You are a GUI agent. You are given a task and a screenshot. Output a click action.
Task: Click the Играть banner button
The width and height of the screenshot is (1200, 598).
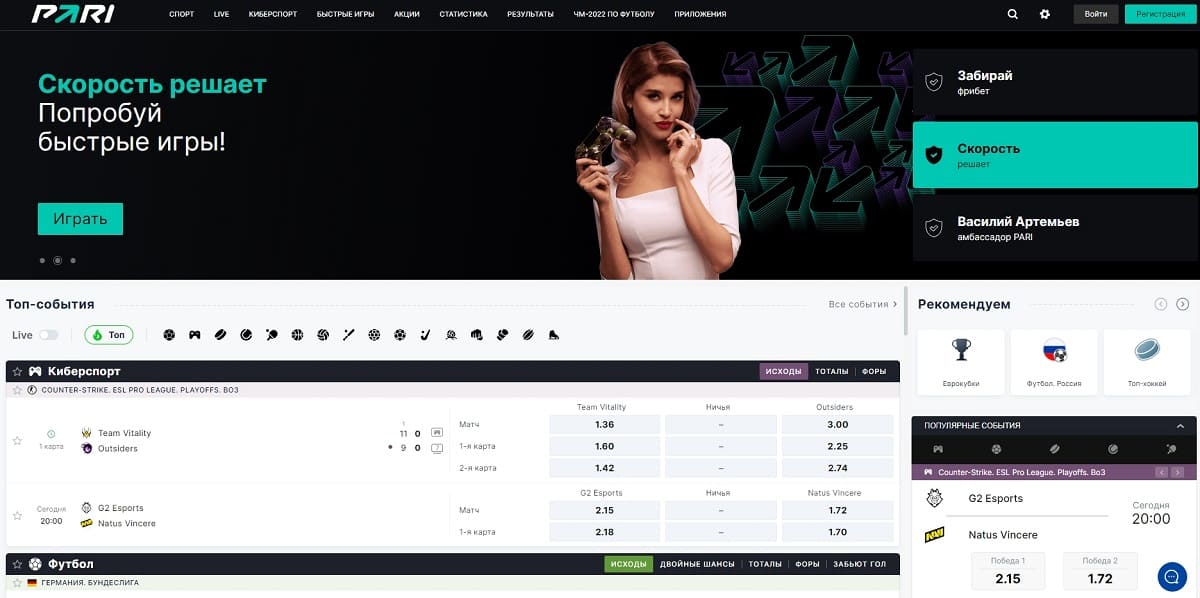pyautogui.click(x=80, y=219)
